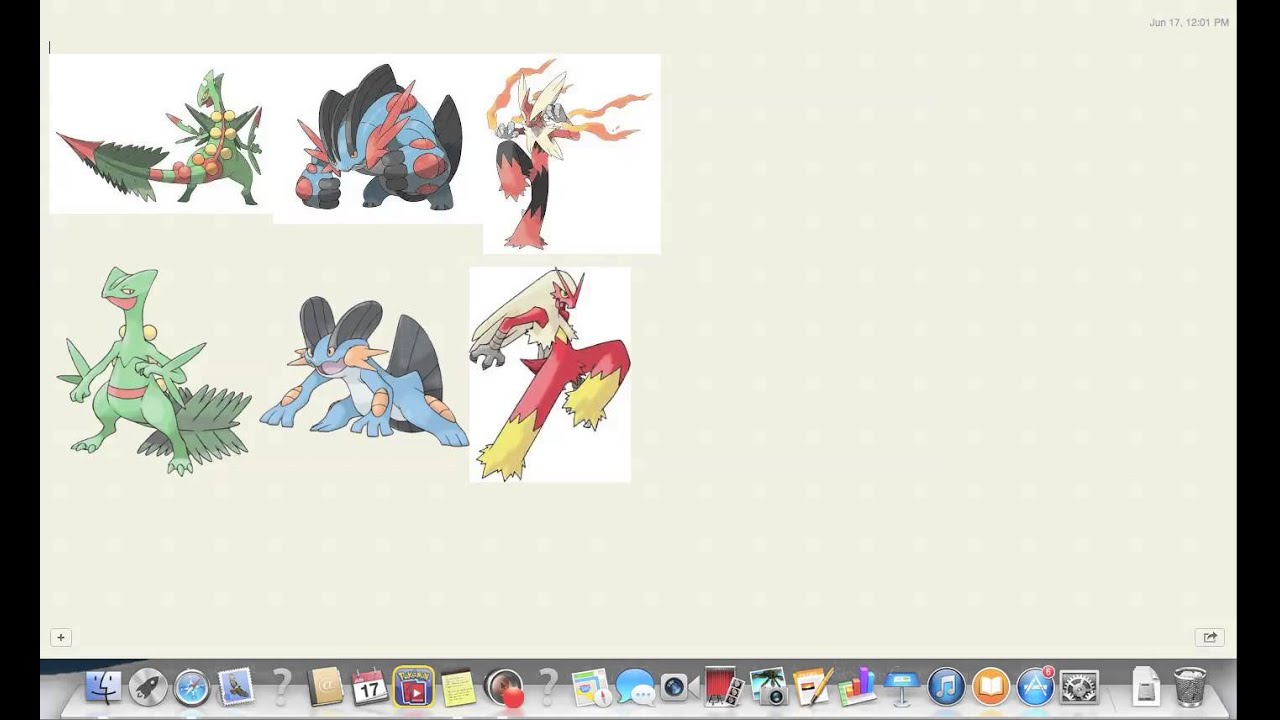
Task: Open Messages speech bubble icon
Action: [635, 687]
